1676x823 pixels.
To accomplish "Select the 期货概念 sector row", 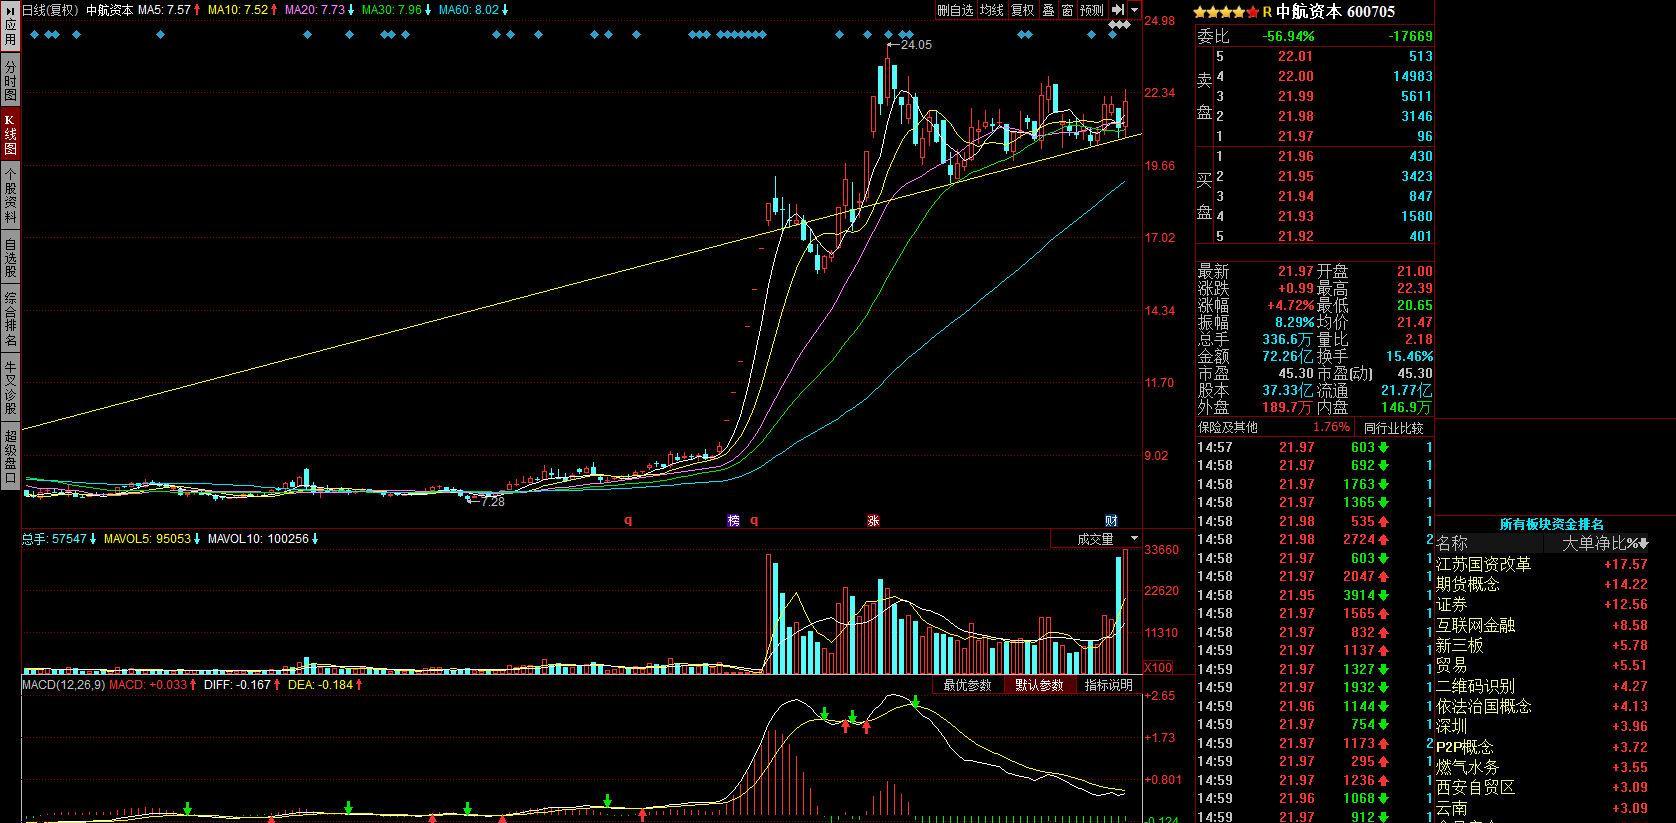I will click(x=1543, y=585).
